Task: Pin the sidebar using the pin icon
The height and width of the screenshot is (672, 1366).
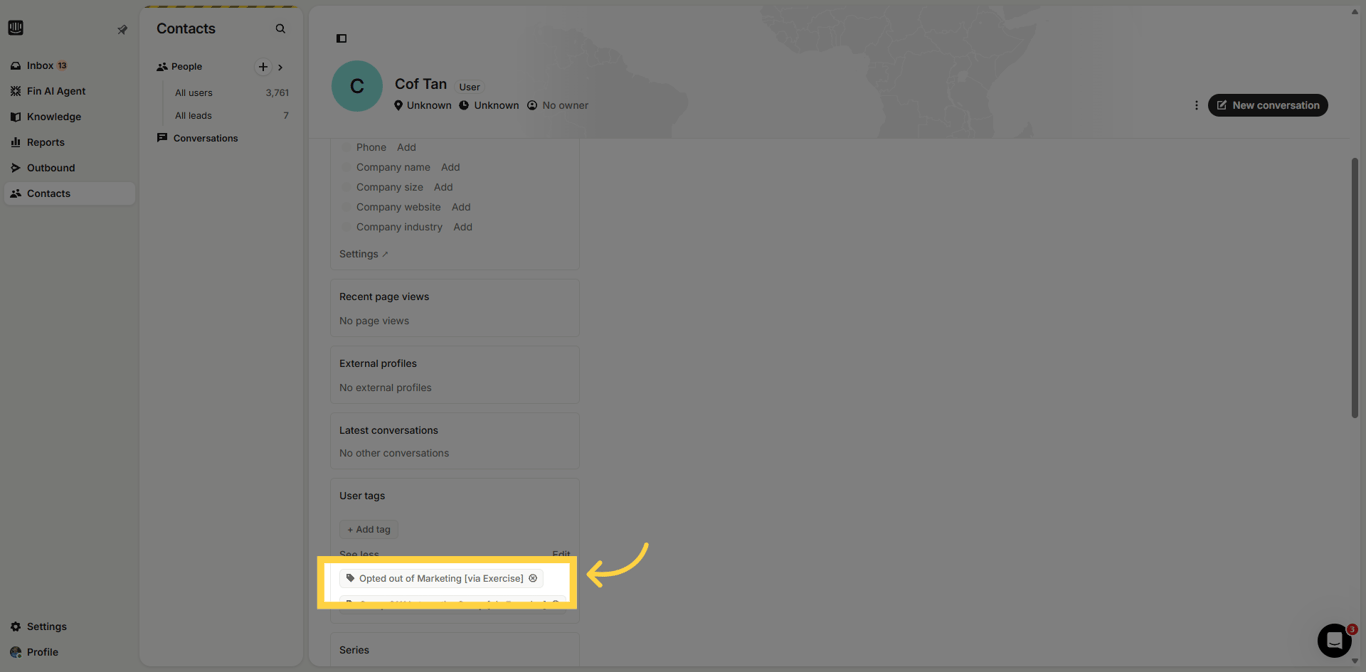Action: click(x=122, y=29)
